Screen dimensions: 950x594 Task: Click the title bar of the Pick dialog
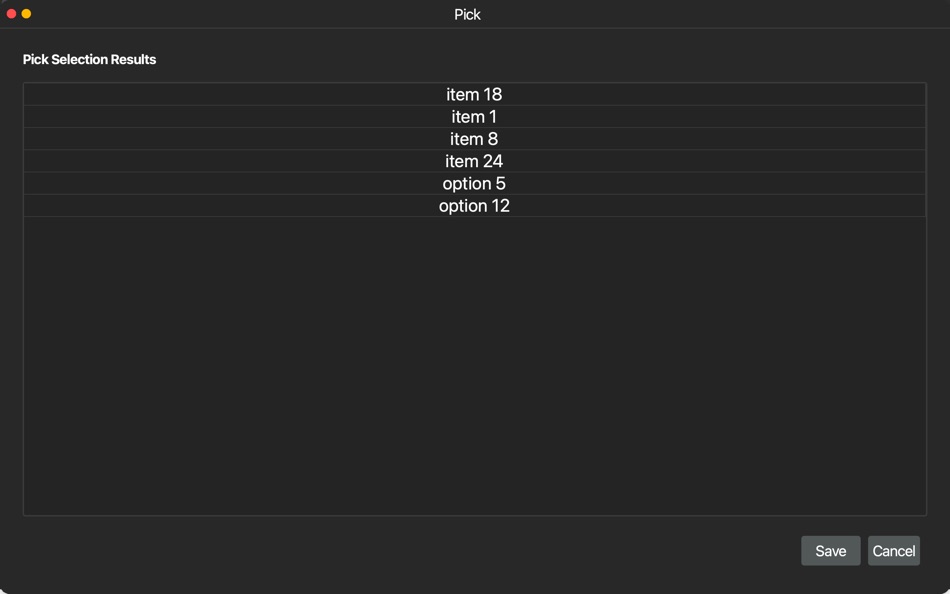pyautogui.click(x=468, y=14)
